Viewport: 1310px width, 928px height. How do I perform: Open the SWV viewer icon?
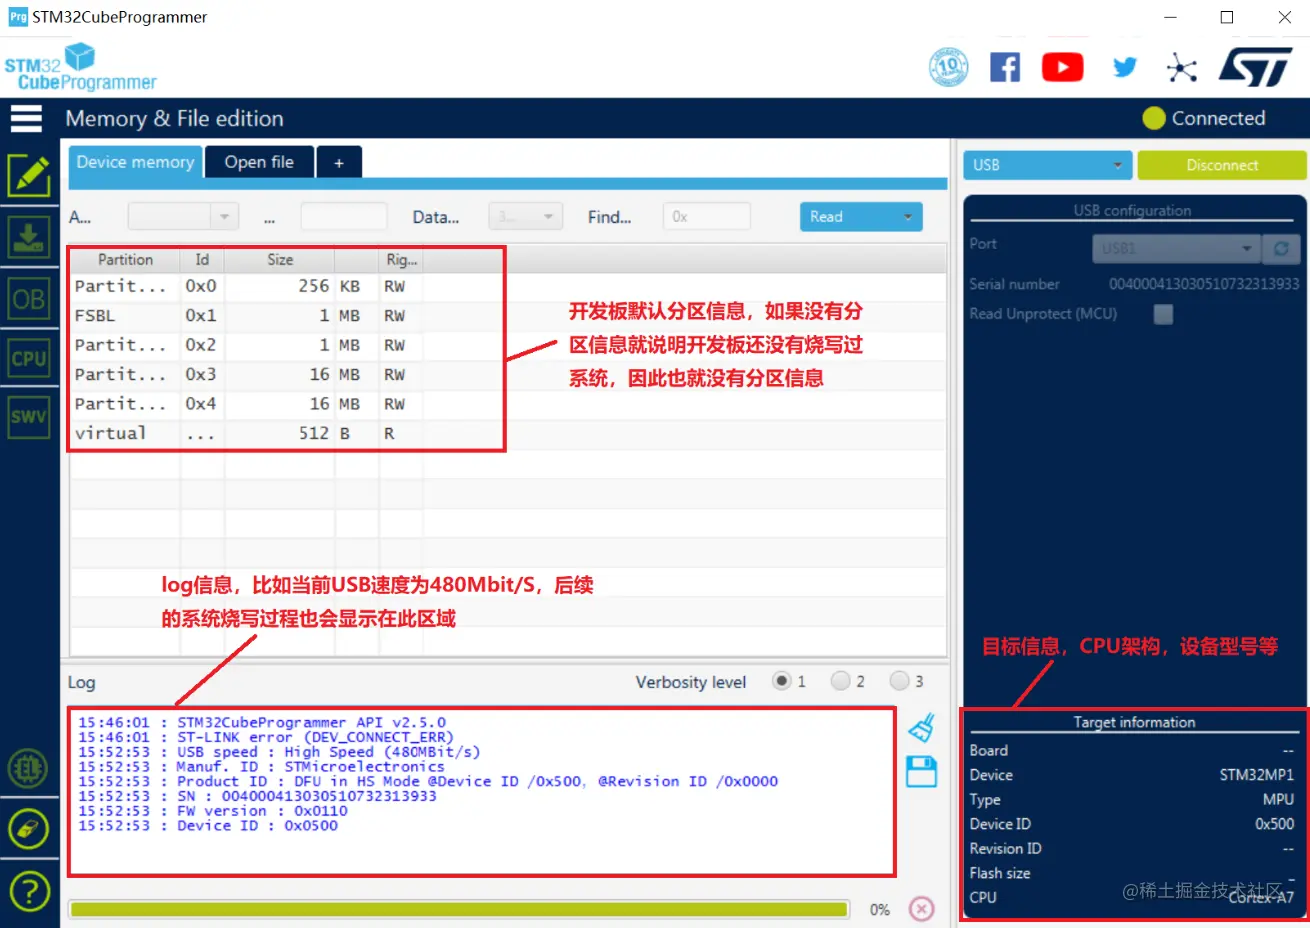point(29,417)
